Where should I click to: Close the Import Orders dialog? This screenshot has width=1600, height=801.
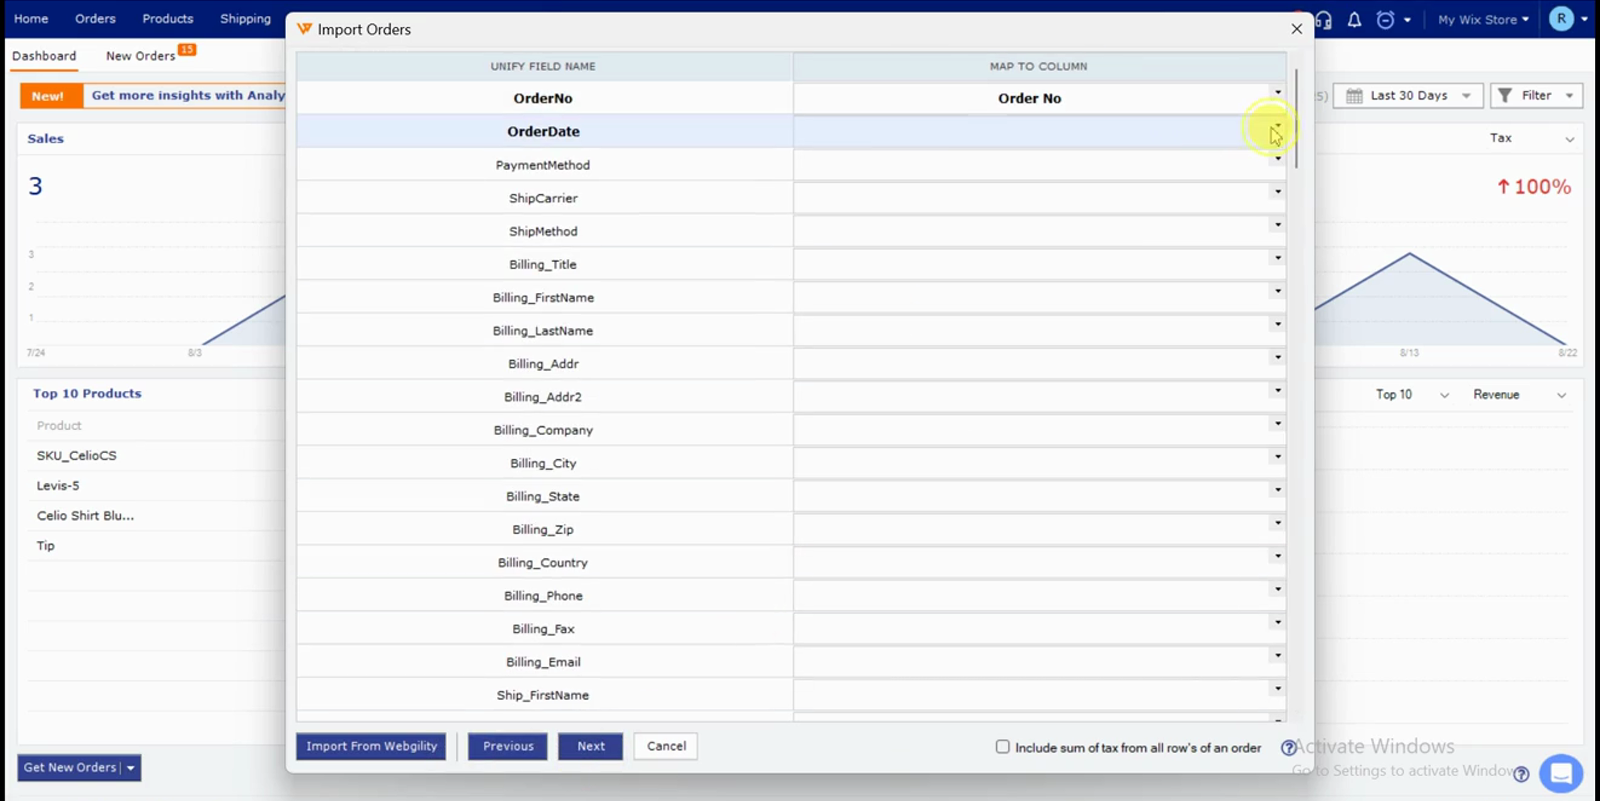pyautogui.click(x=1297, y=29)
